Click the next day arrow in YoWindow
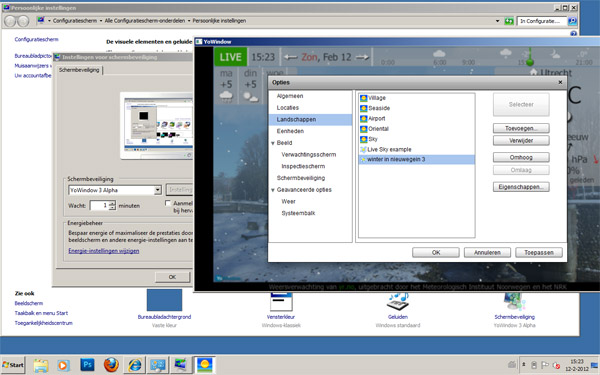Screen dimensions: 600x375 362,57
